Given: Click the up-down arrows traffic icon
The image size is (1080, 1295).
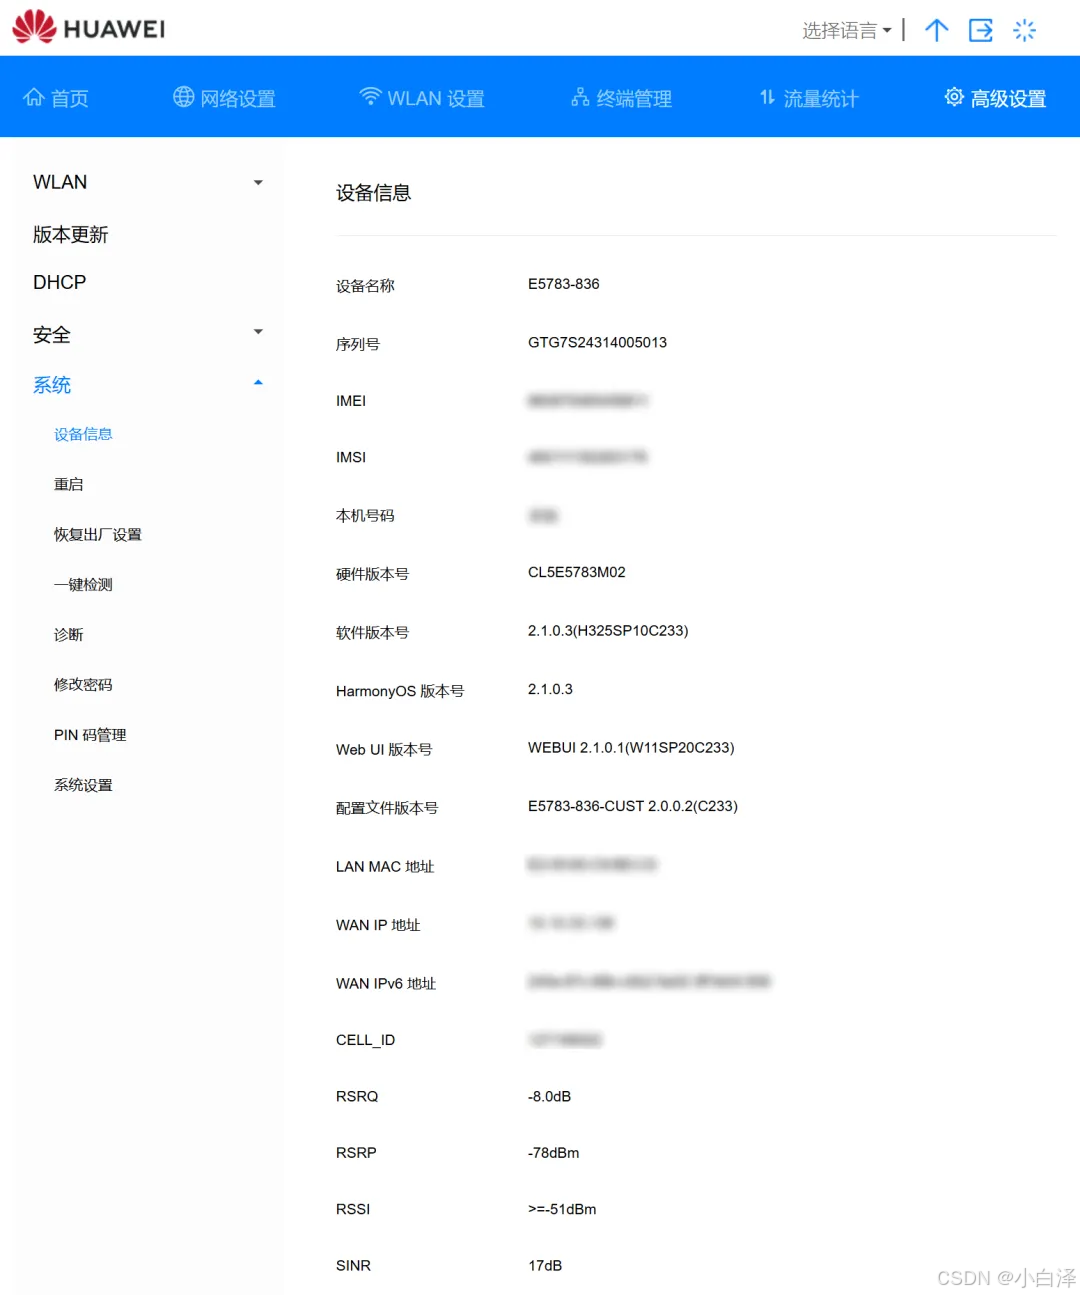Looking at the screenshot, I should (x=768, y=97).
